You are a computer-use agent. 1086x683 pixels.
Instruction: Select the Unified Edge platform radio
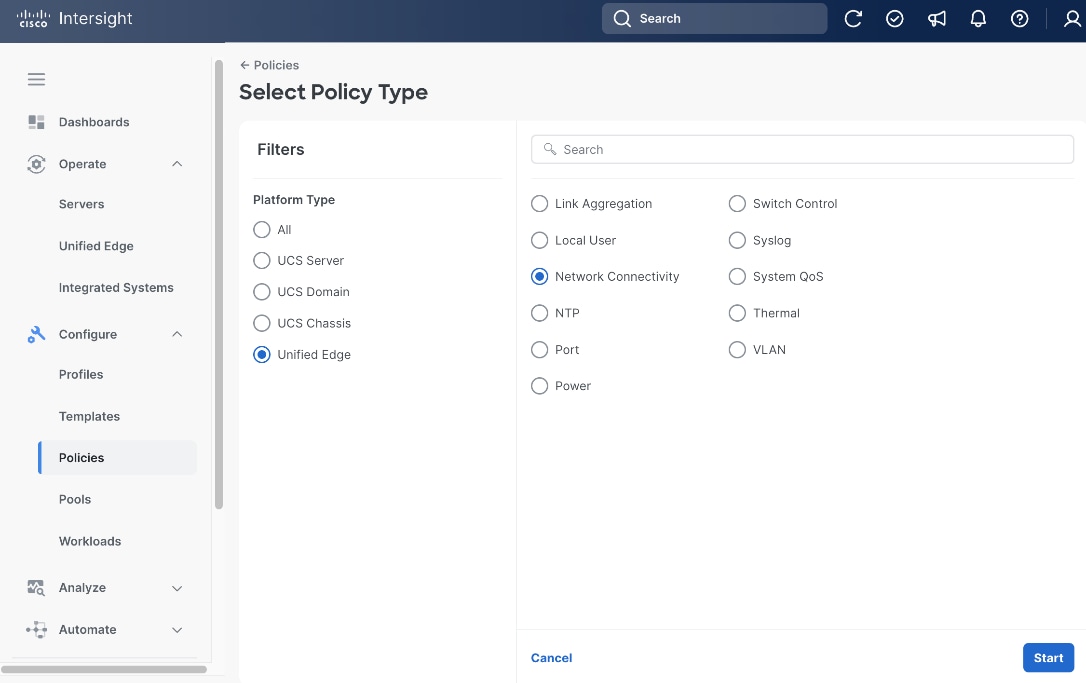point(262,355)
